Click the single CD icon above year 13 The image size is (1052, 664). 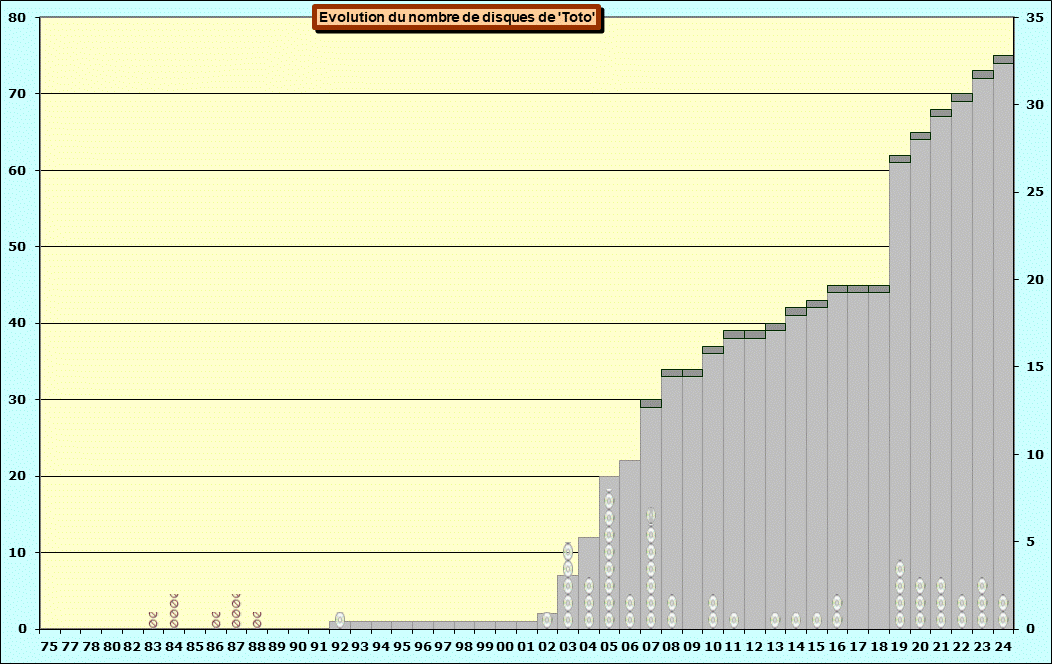pyautogui.click(x=776, y=620)
